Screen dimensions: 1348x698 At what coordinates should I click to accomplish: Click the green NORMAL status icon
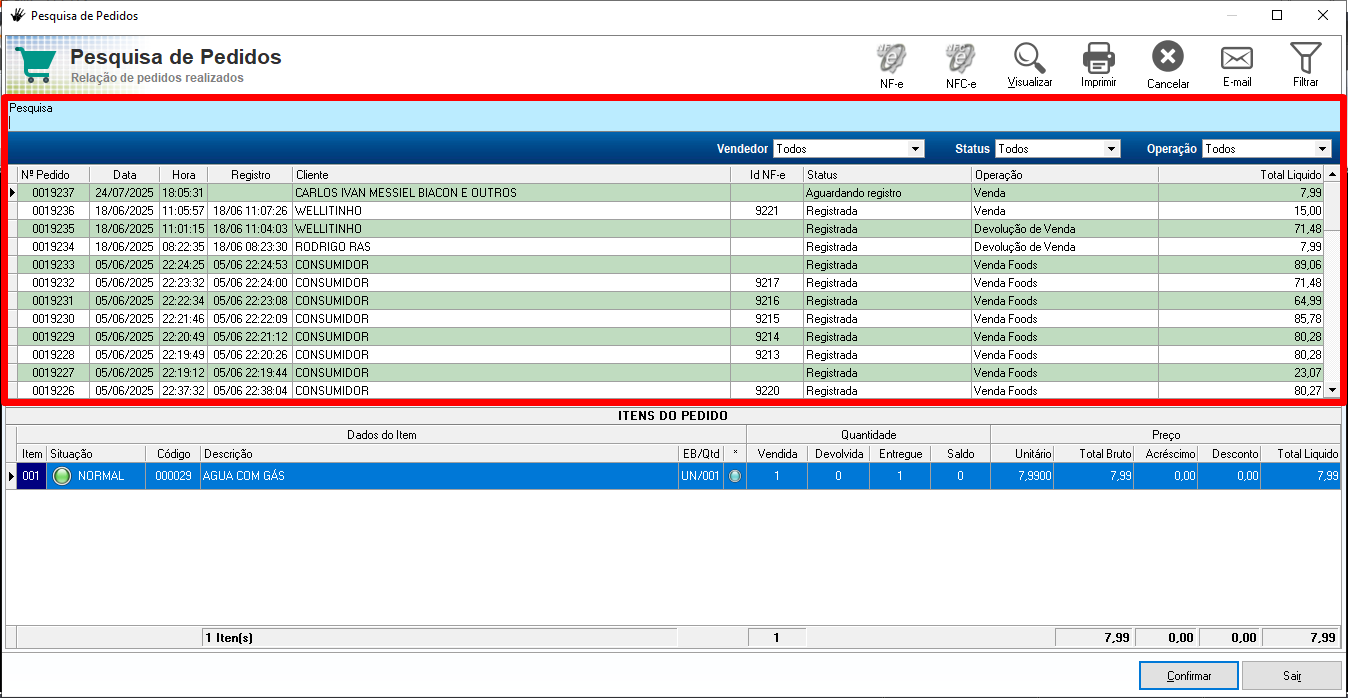62,476
